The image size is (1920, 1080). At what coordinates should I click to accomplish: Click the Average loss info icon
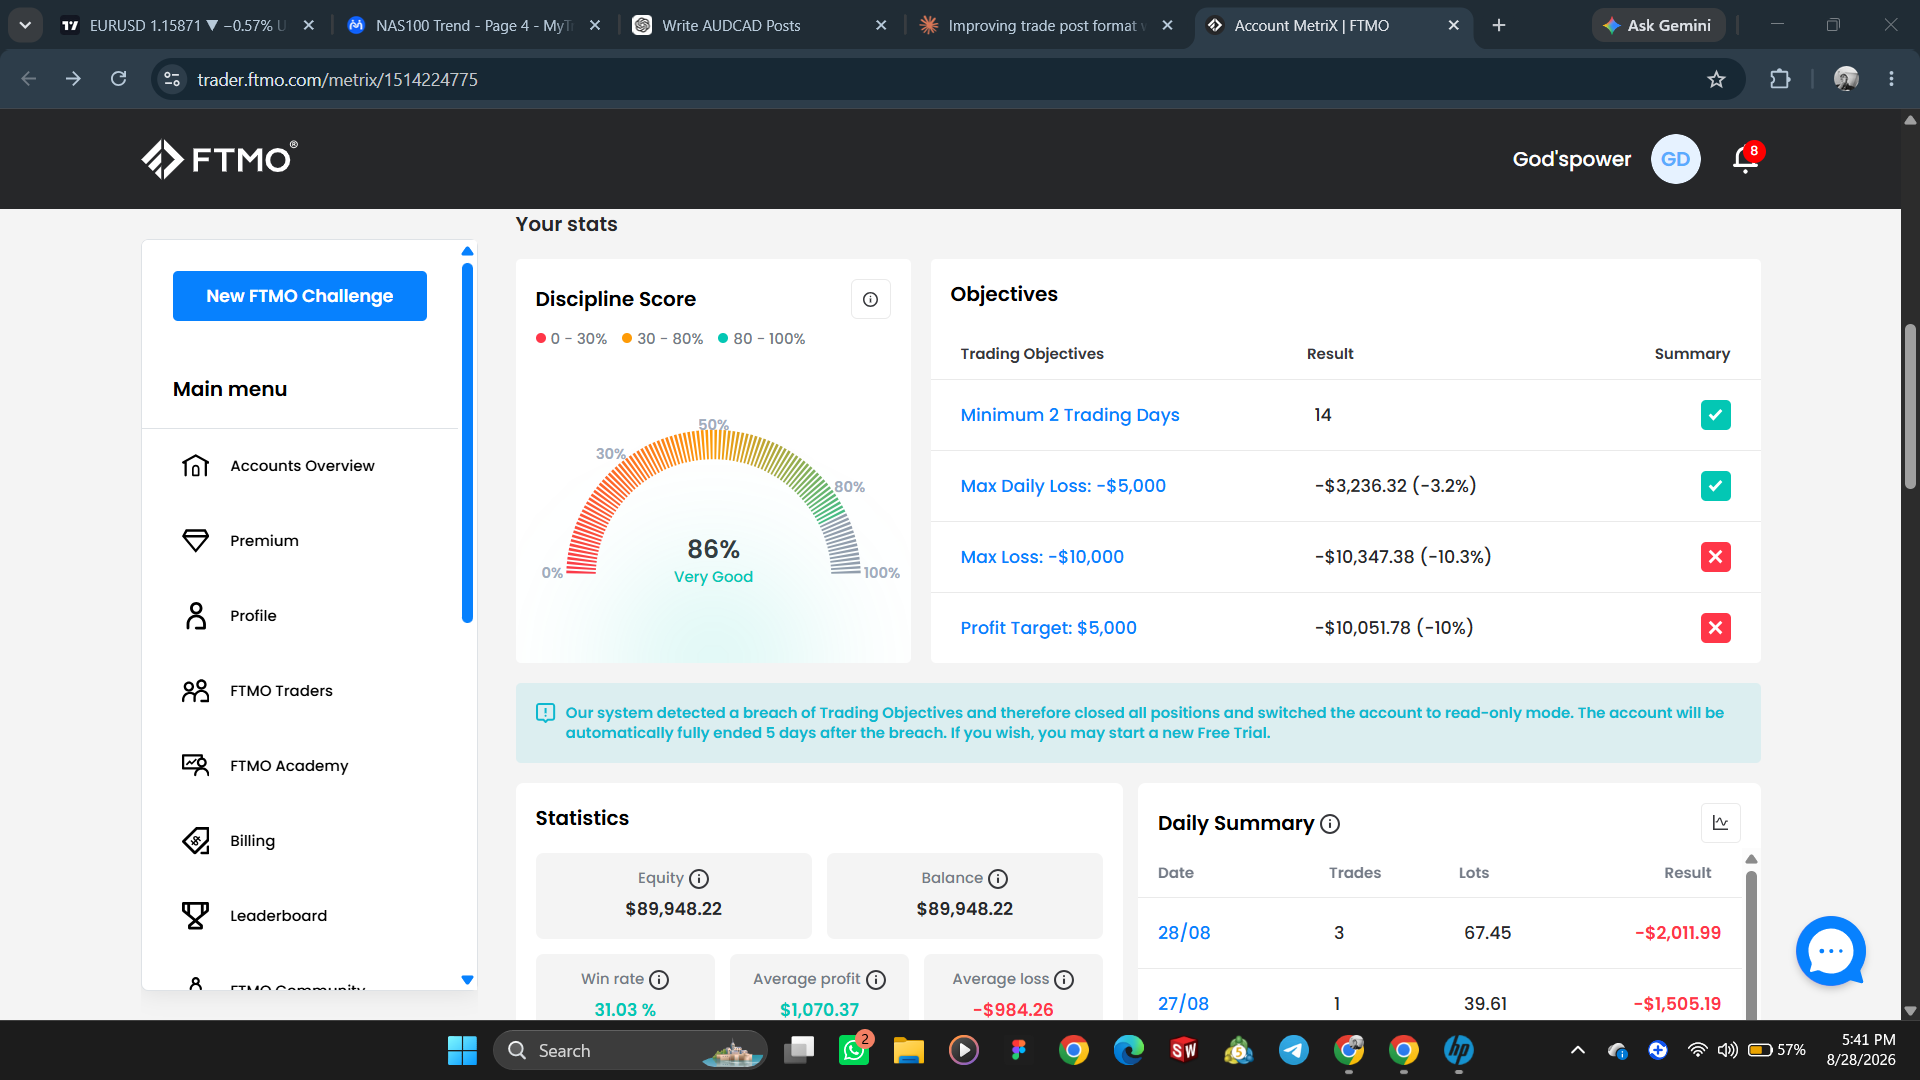coord(1064,980)
